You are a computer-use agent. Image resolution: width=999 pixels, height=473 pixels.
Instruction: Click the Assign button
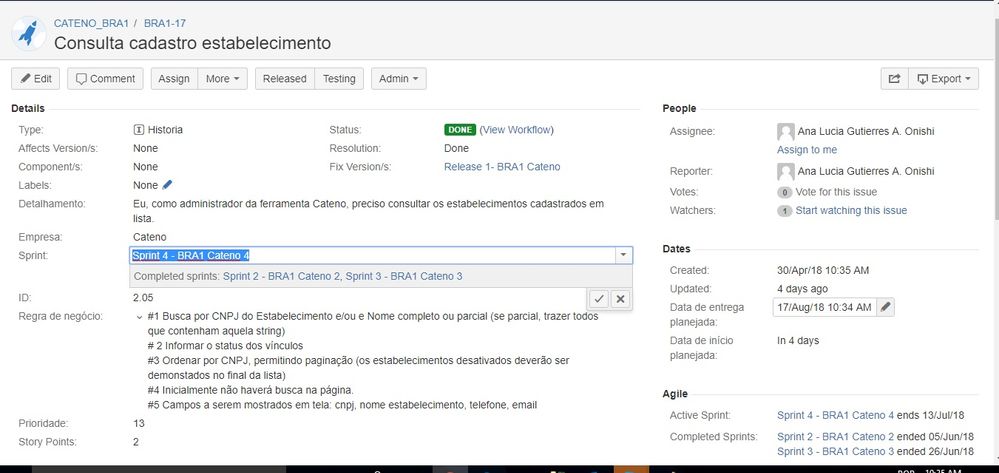point(174,79)
